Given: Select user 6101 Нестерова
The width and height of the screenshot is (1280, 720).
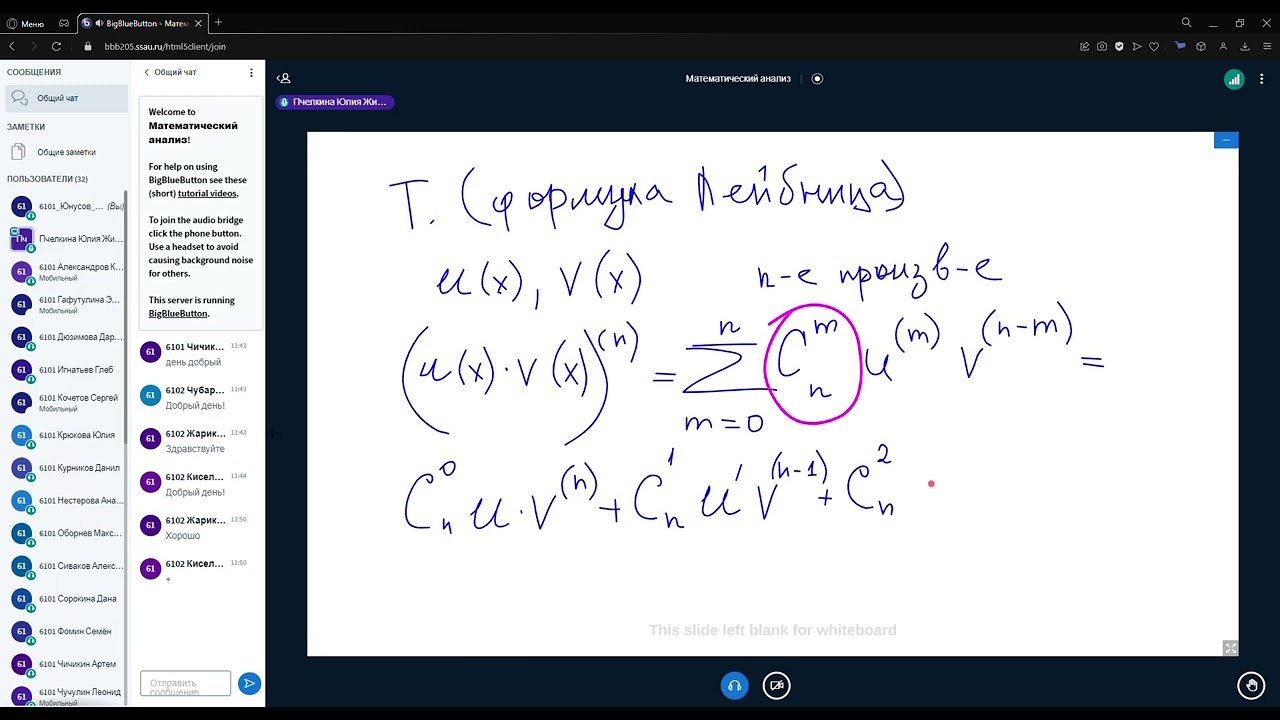Looking at the screenshot, I should coord(66,500).
